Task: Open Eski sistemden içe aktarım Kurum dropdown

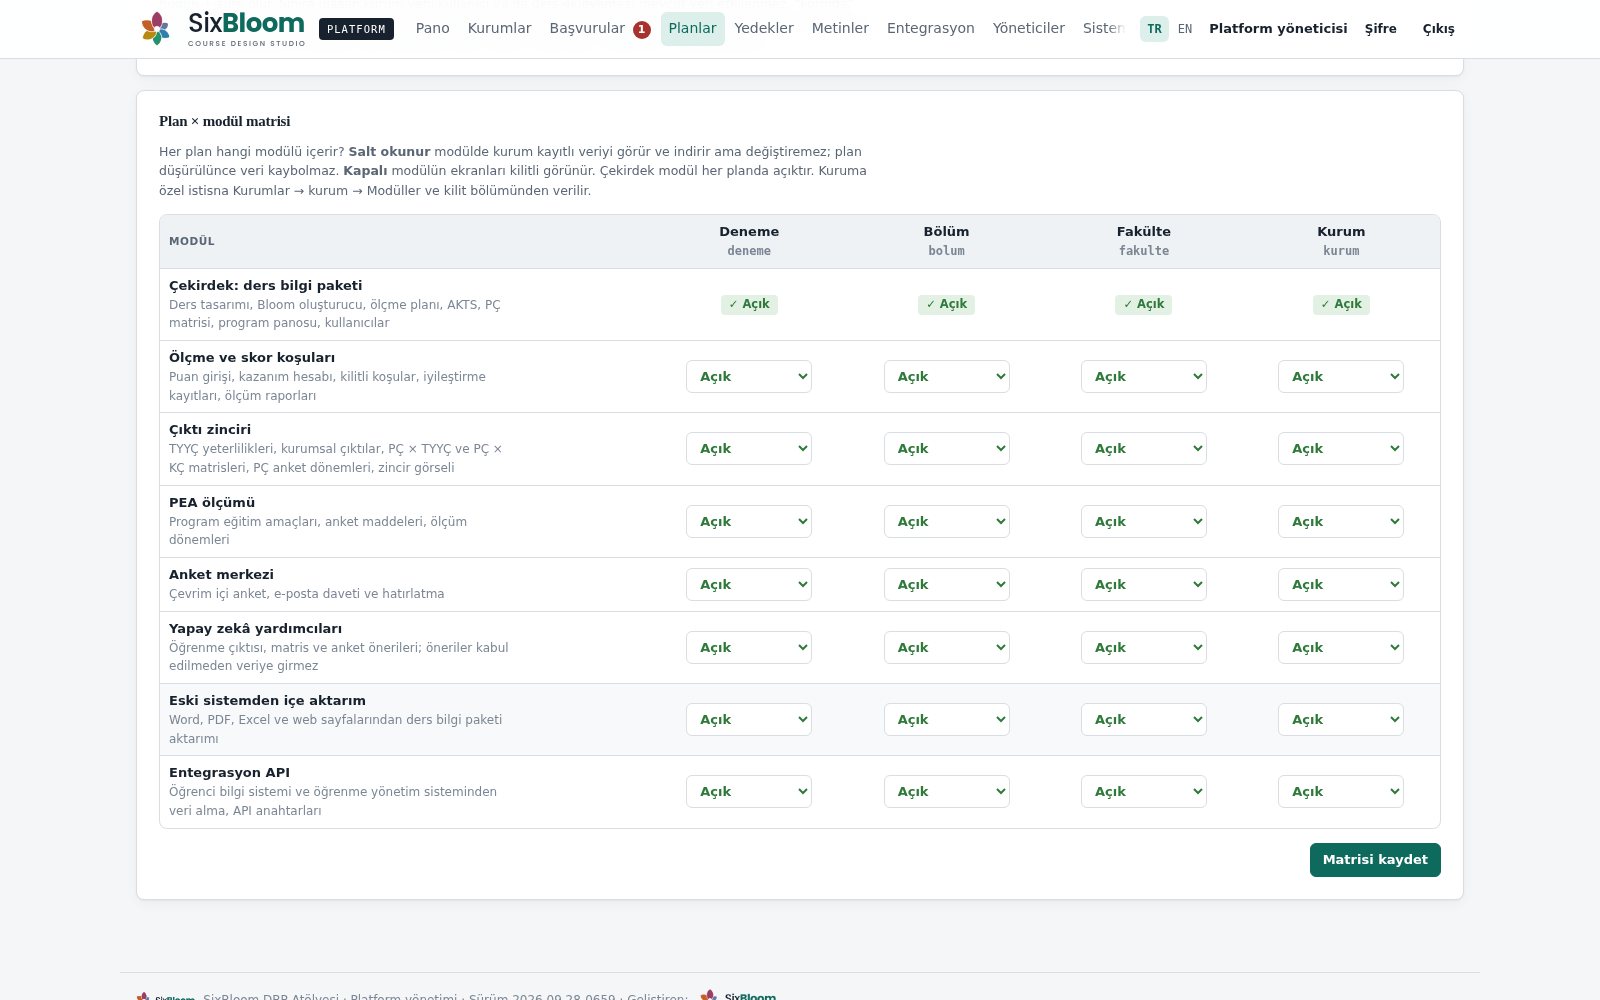Action: click(x=1341, y=720)
